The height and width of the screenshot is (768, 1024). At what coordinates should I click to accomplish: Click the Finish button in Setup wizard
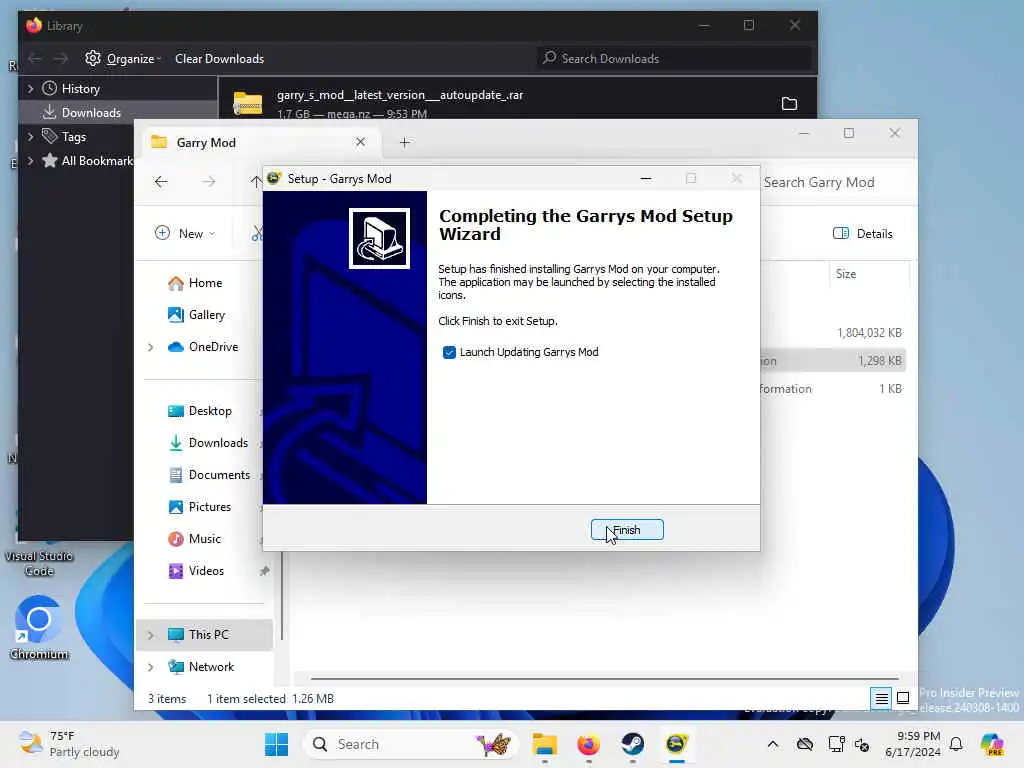pyautogui.click(x=627, y=530)
